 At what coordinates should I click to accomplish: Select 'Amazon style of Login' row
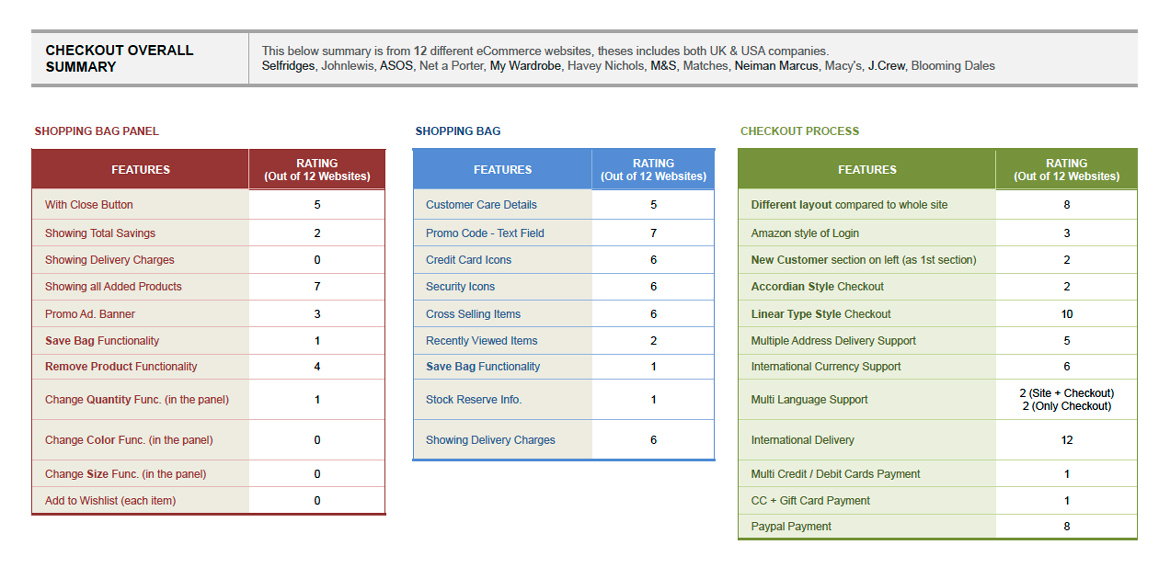[937, 233]
